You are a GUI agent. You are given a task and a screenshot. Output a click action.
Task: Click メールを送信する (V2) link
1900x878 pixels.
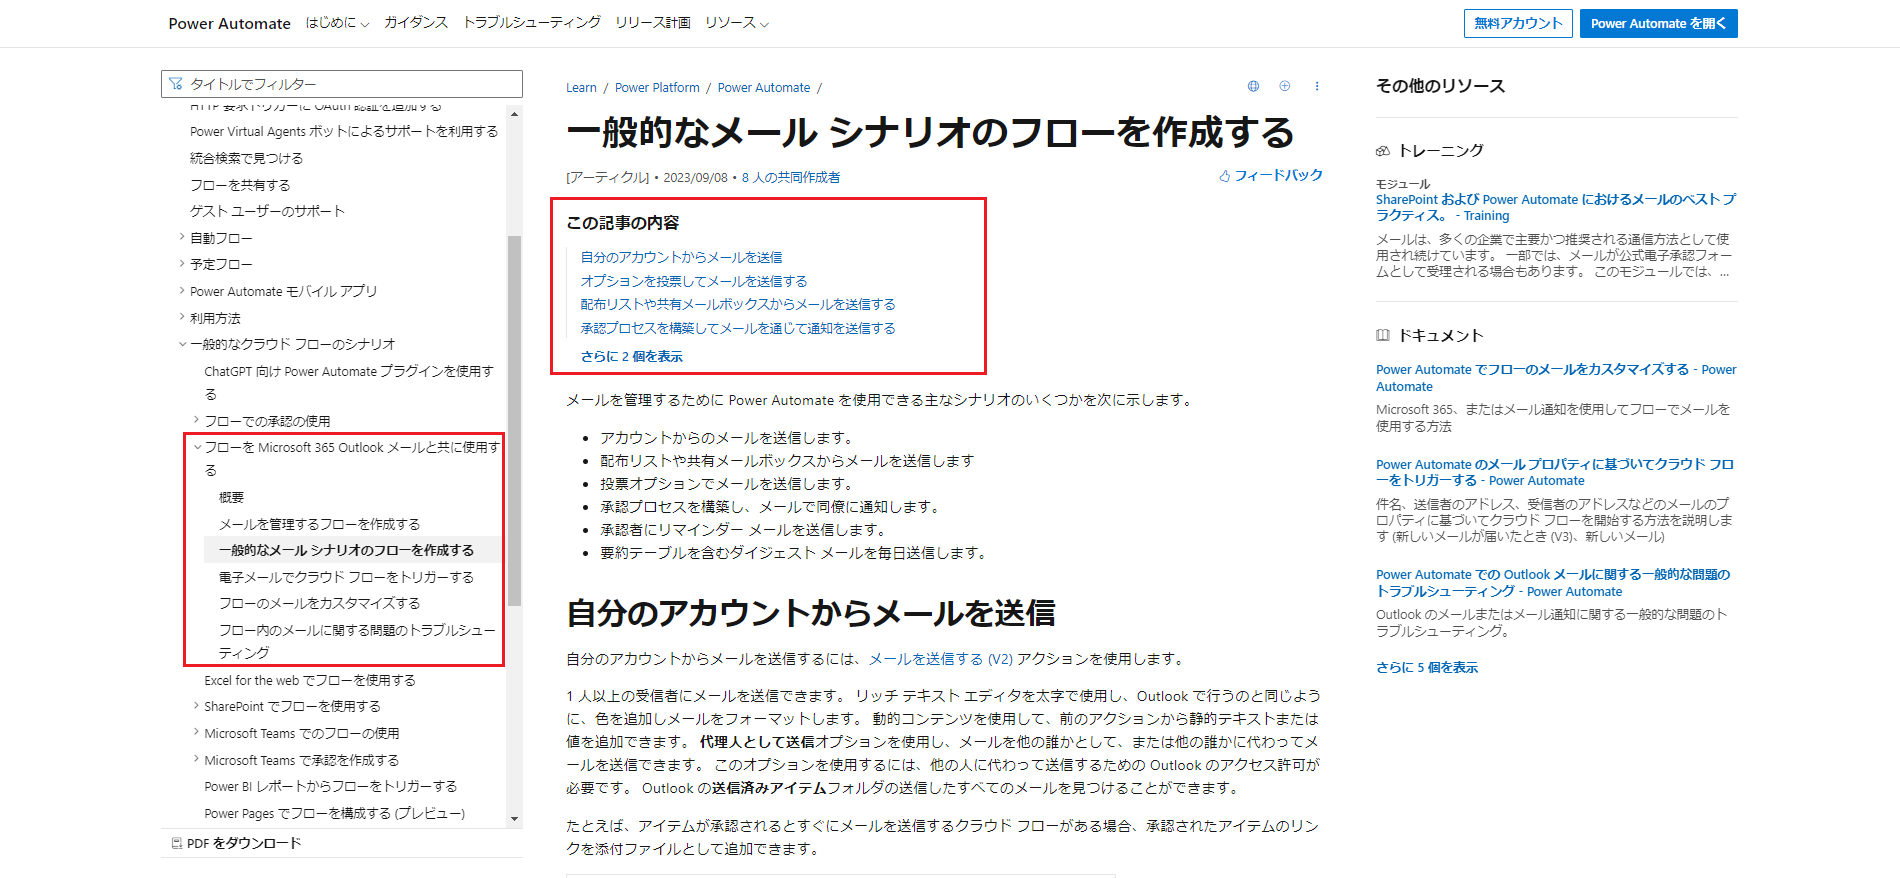coord(941,659)
